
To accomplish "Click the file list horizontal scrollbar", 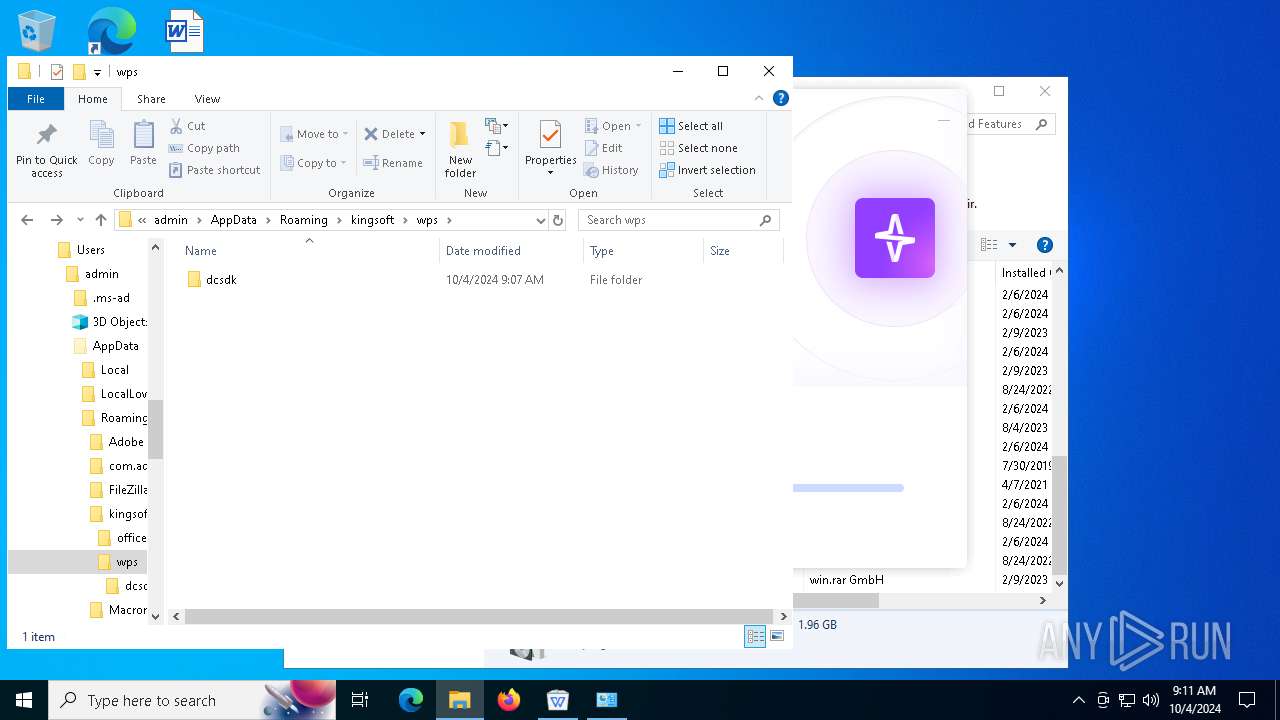I will point(479,617).
